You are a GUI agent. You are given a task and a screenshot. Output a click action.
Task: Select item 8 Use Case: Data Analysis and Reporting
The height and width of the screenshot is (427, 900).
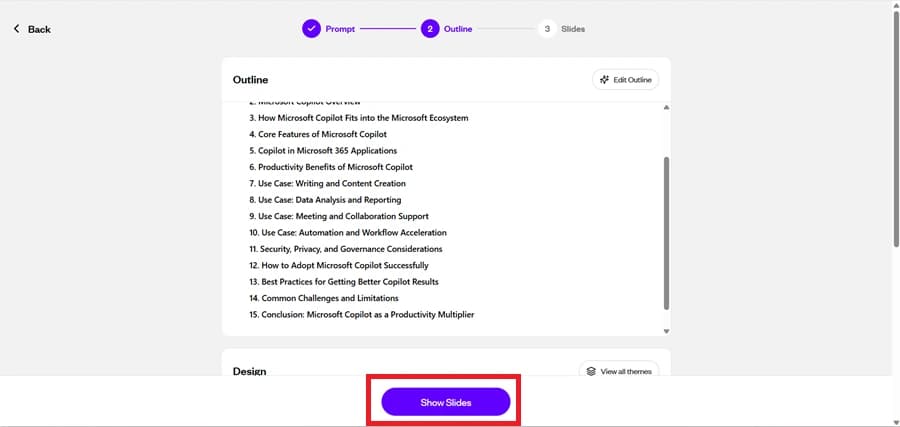(325, 200)
